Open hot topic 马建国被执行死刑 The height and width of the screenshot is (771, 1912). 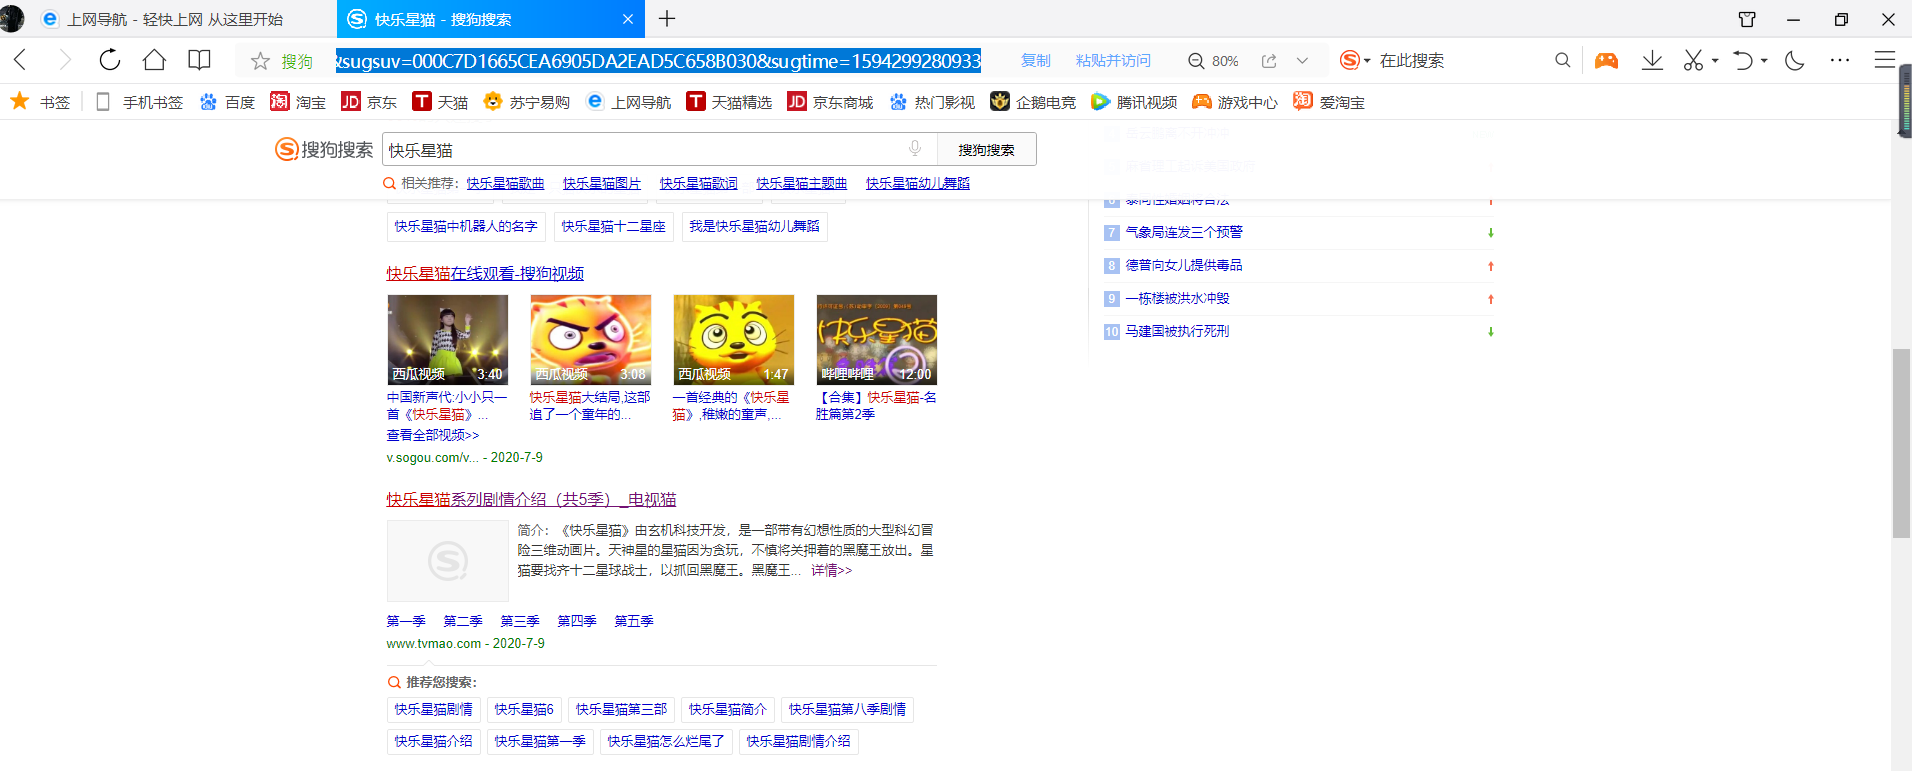[x=1177, y=331]
